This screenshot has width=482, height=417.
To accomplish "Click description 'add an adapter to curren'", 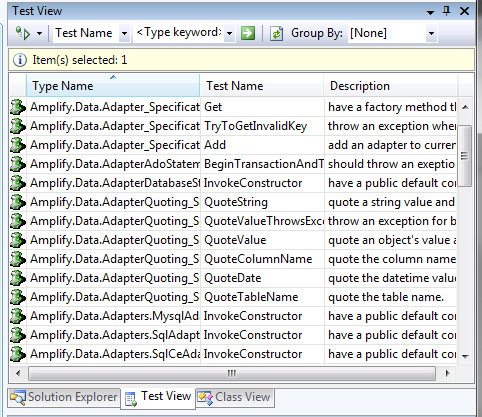I will pos(392,145).
